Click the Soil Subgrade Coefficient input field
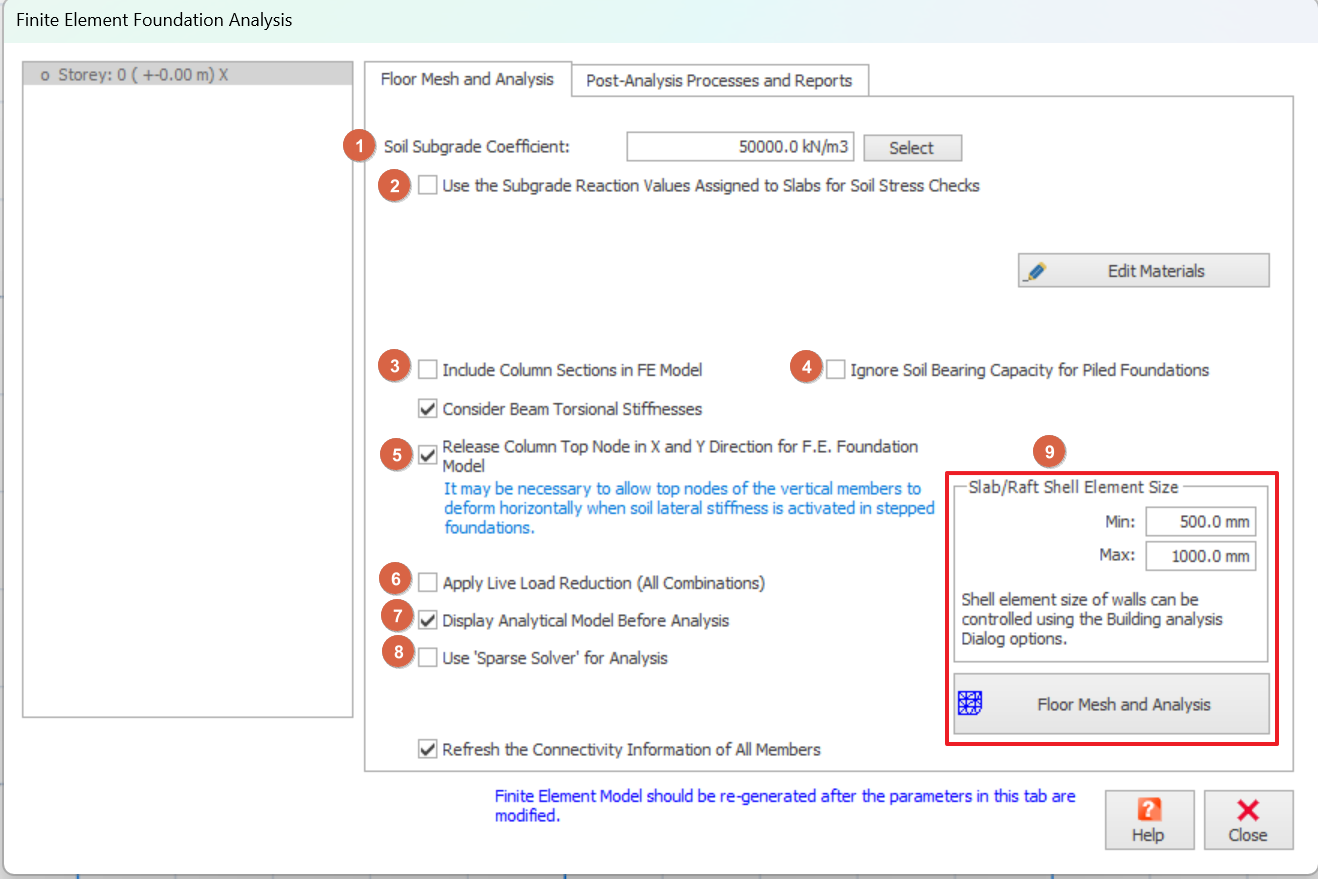 (x=741, y=147)
